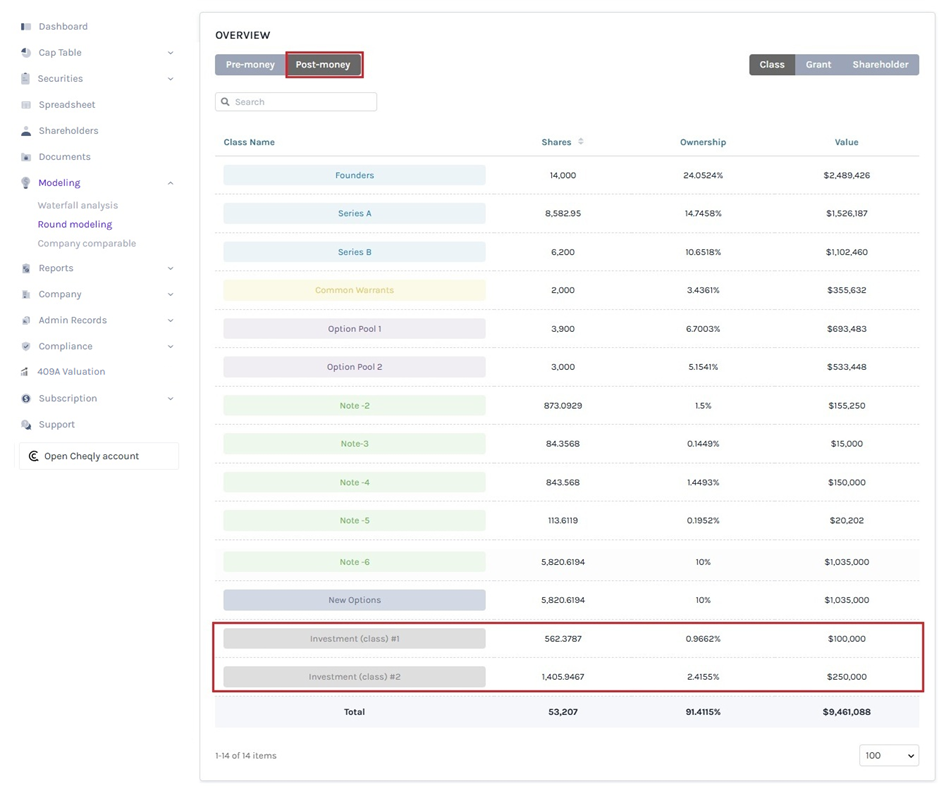Toggle overview to Shareholder grouping
Screen dimensions: 939x786
tap(880, 65)
